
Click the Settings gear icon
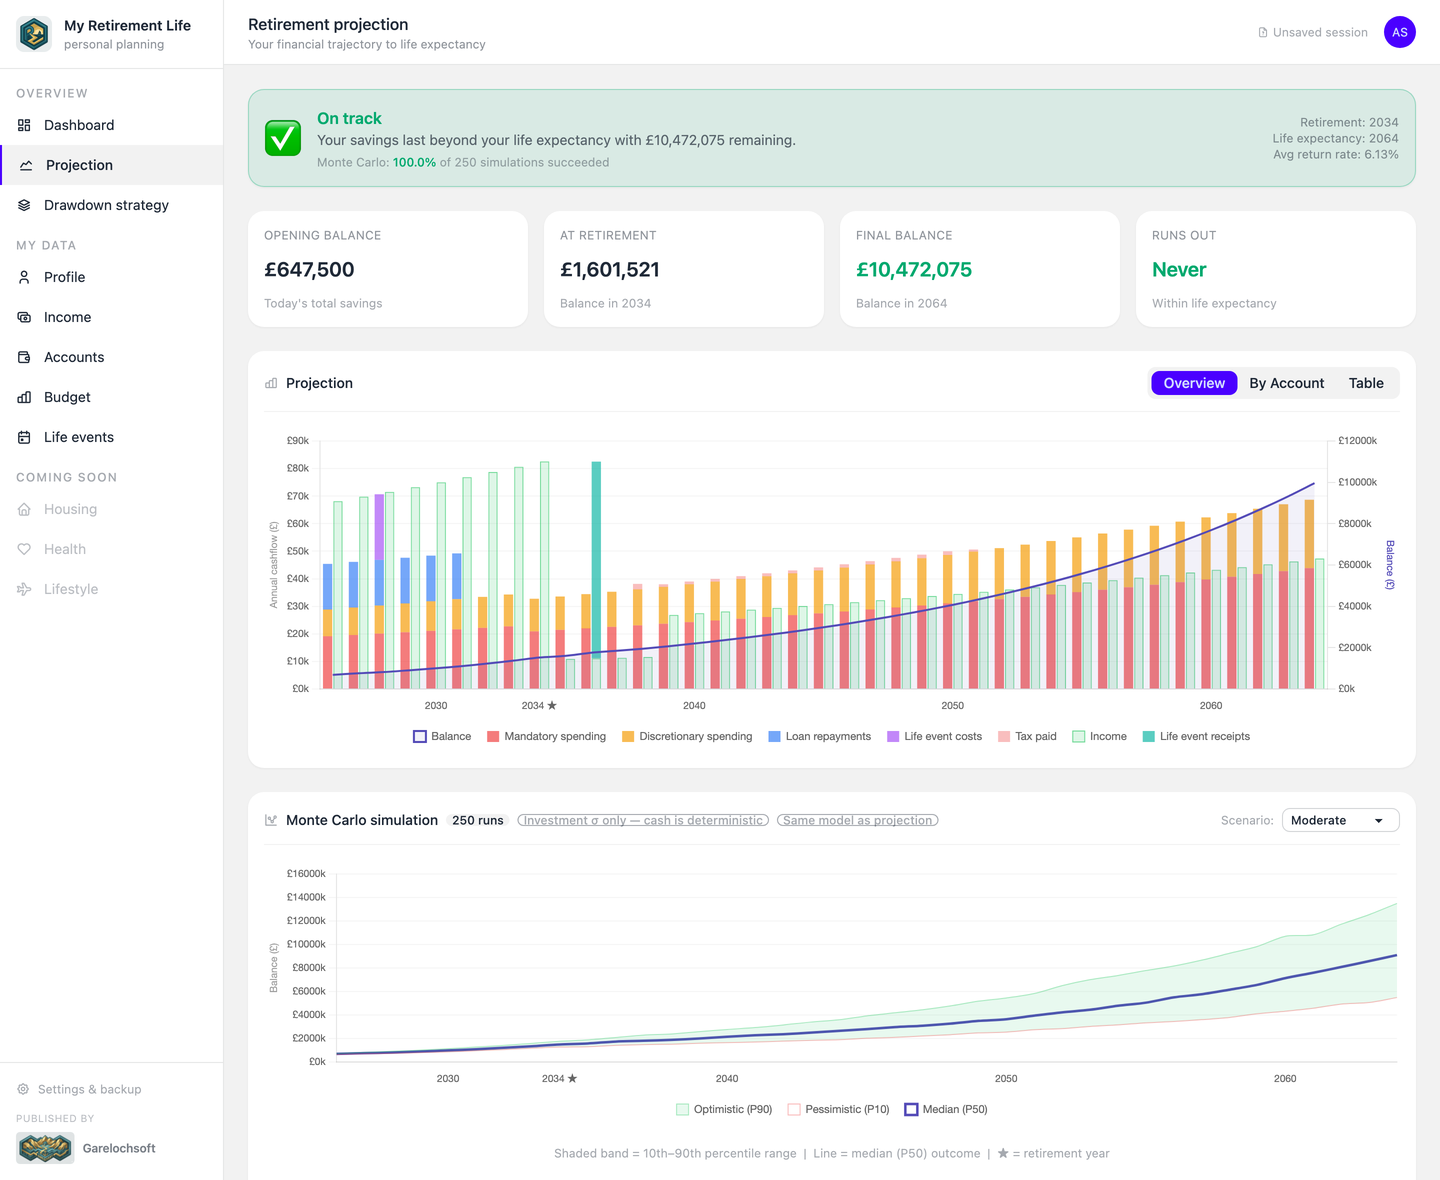23,1089
